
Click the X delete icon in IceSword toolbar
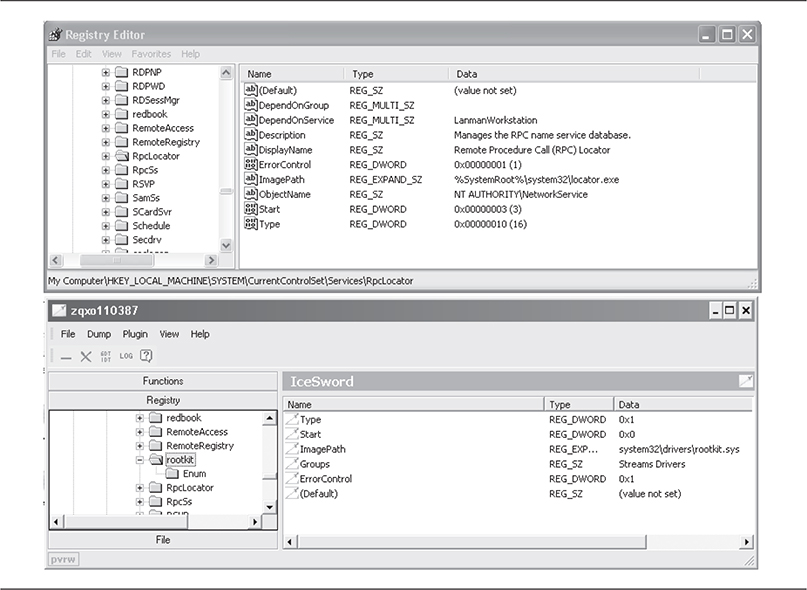click(x=86, y=356)
